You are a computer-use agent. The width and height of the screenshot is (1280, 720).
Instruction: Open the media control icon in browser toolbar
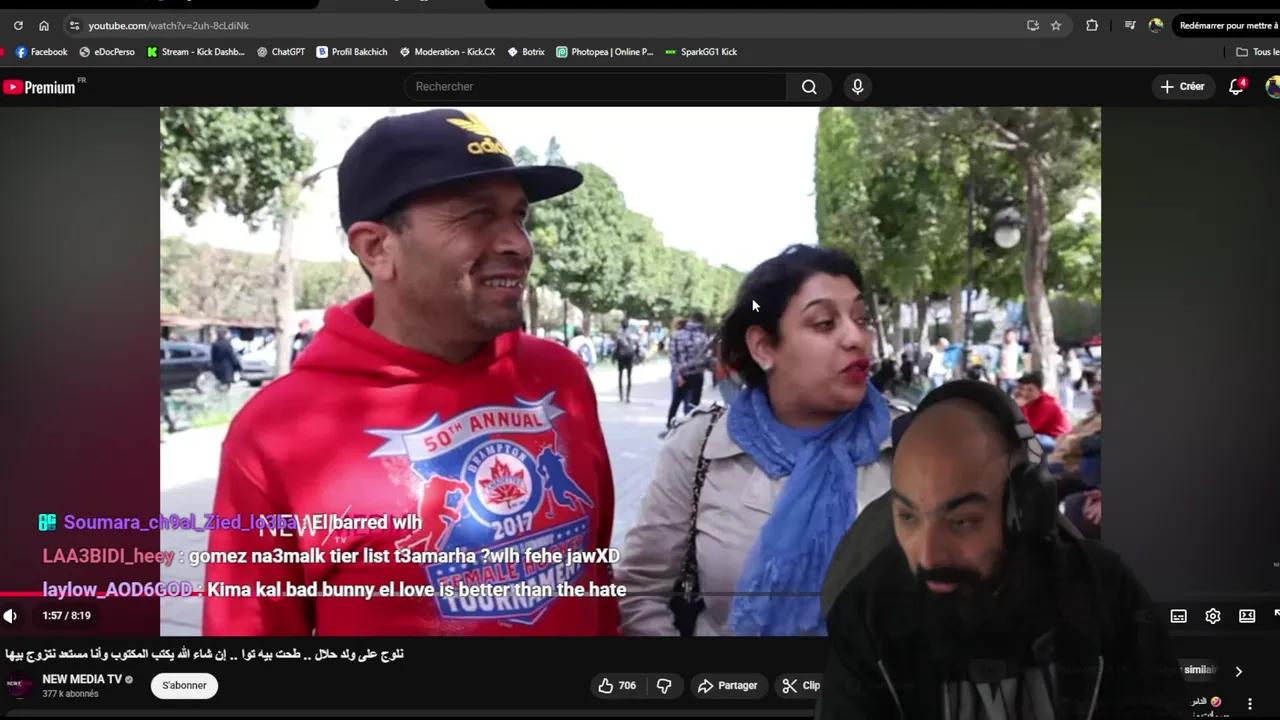(x=1130, y=25)
